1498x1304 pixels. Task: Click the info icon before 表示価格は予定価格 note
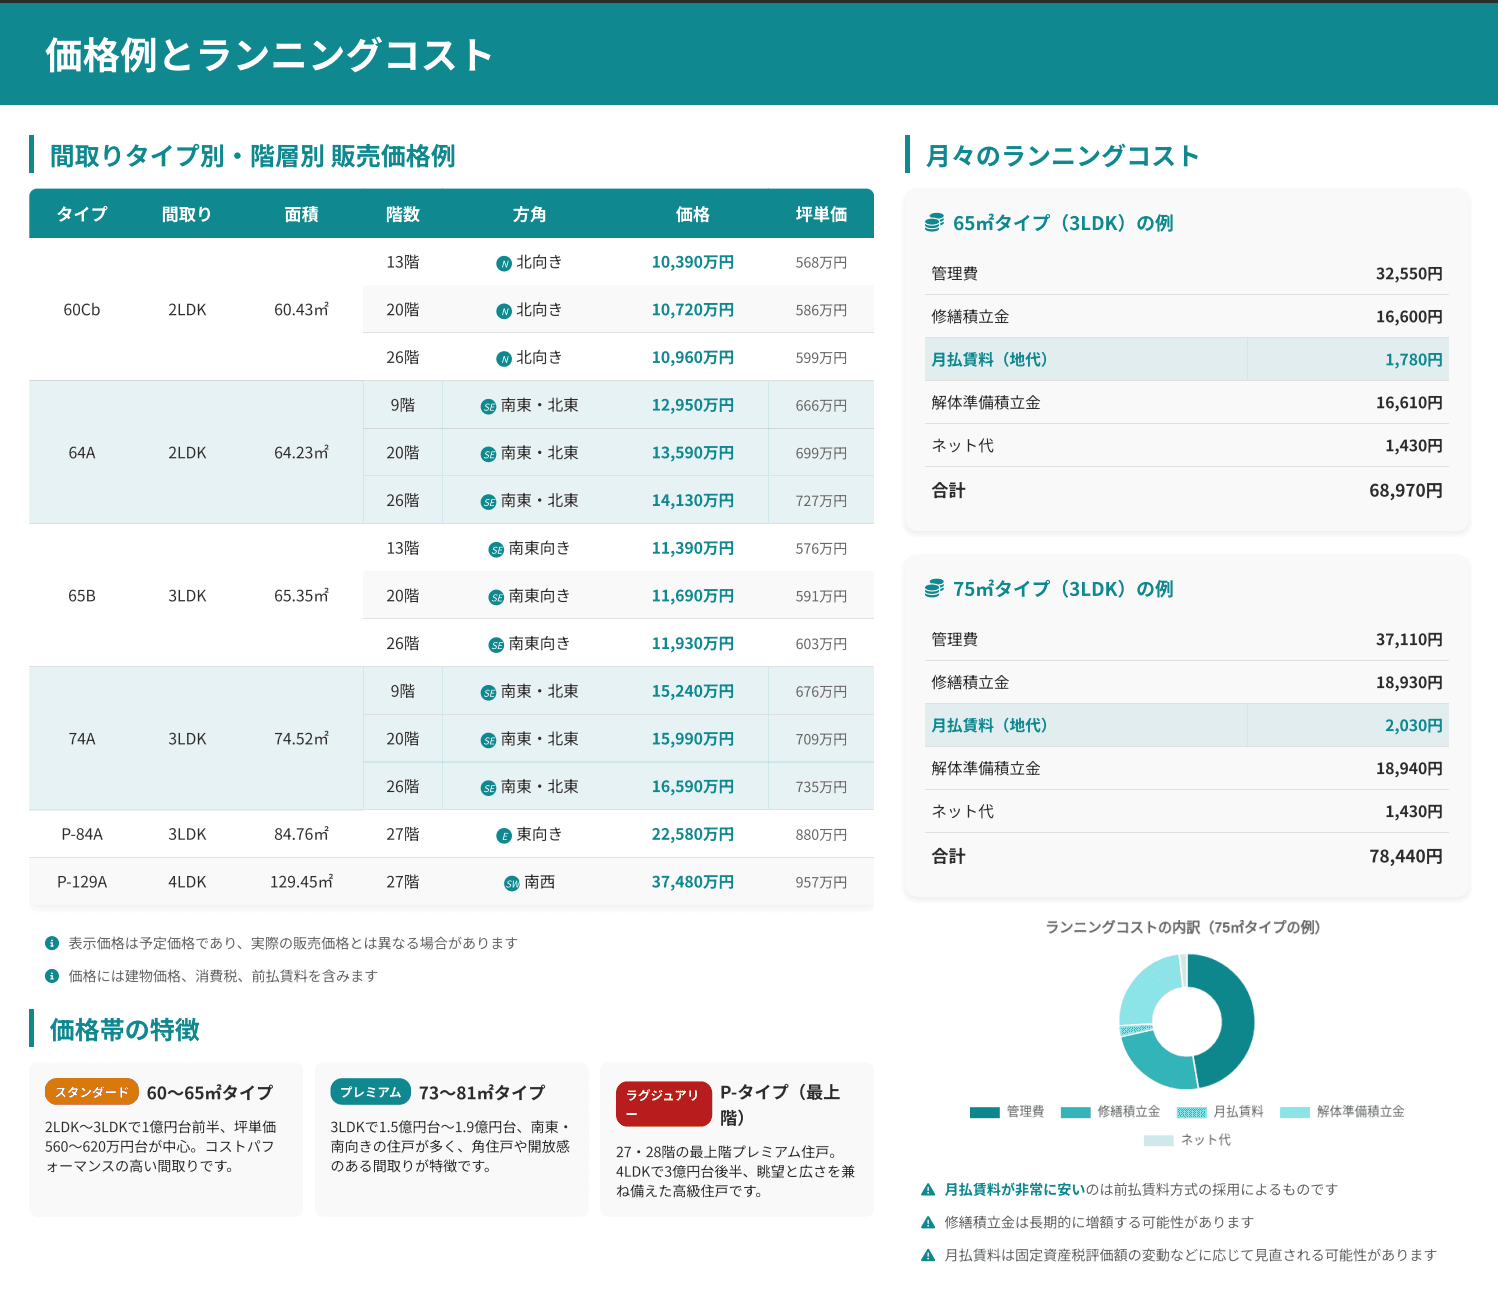point(50,942)
